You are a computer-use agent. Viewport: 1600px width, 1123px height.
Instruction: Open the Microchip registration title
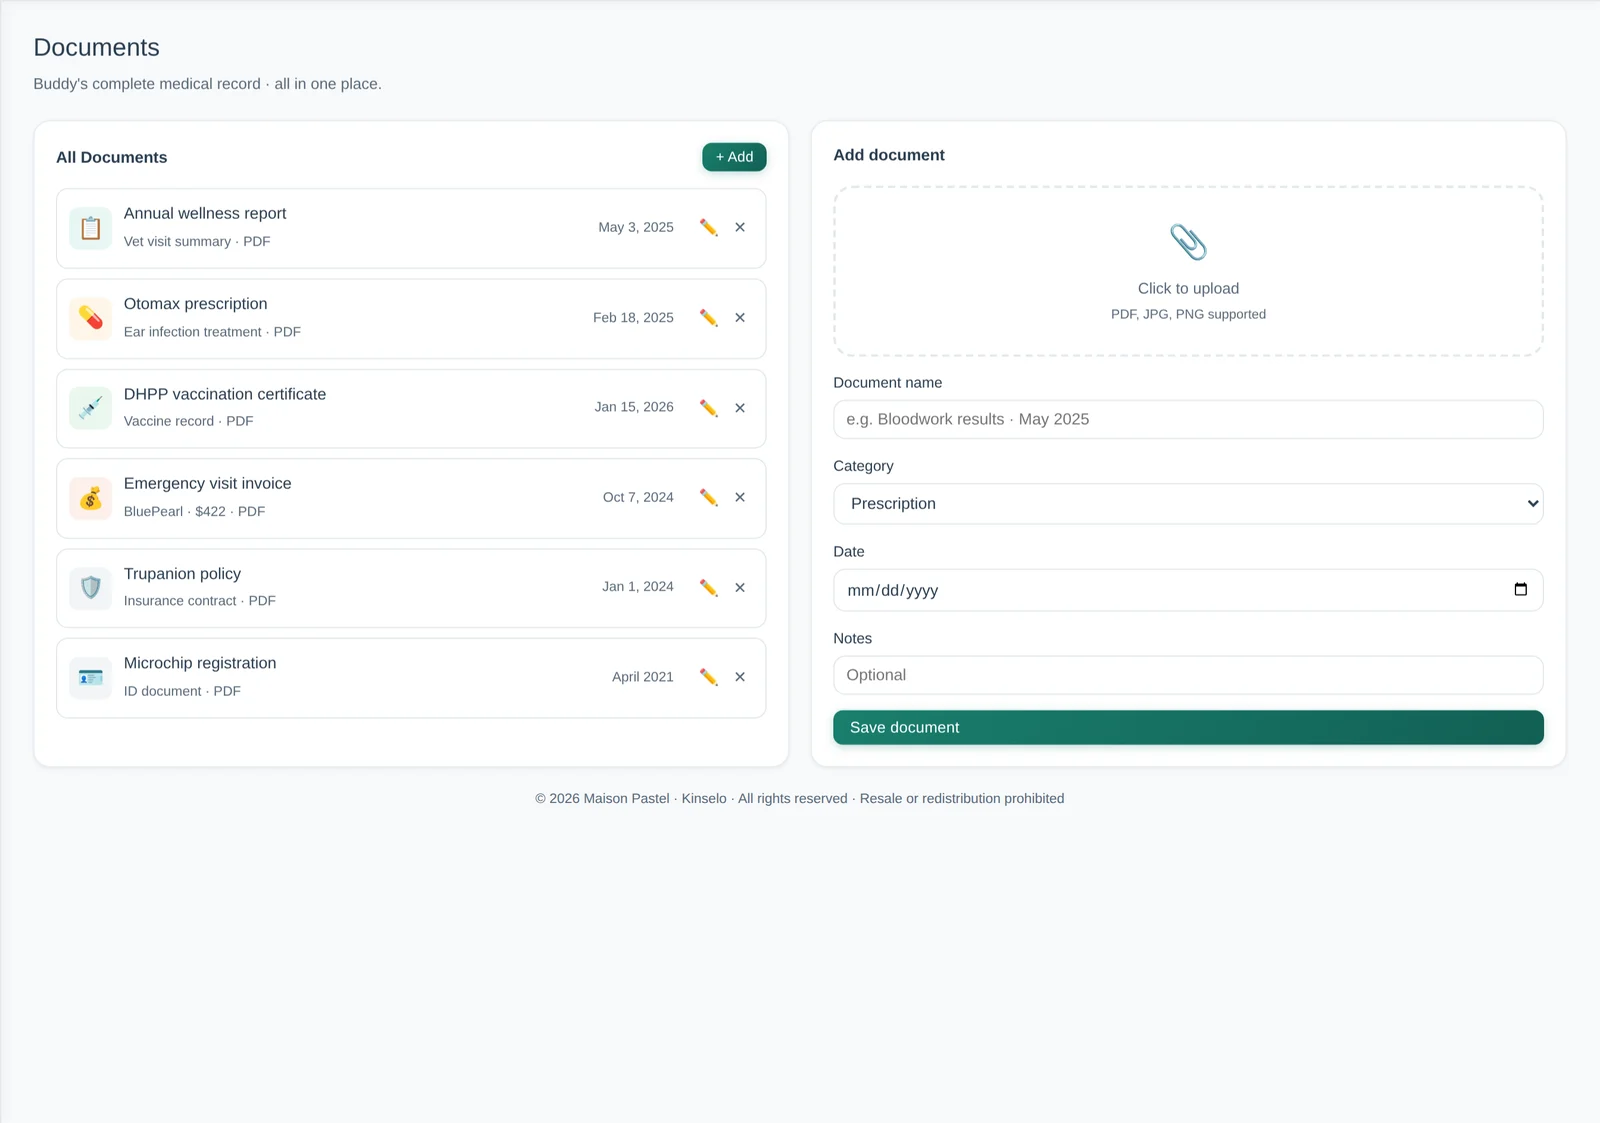[200, 663]
